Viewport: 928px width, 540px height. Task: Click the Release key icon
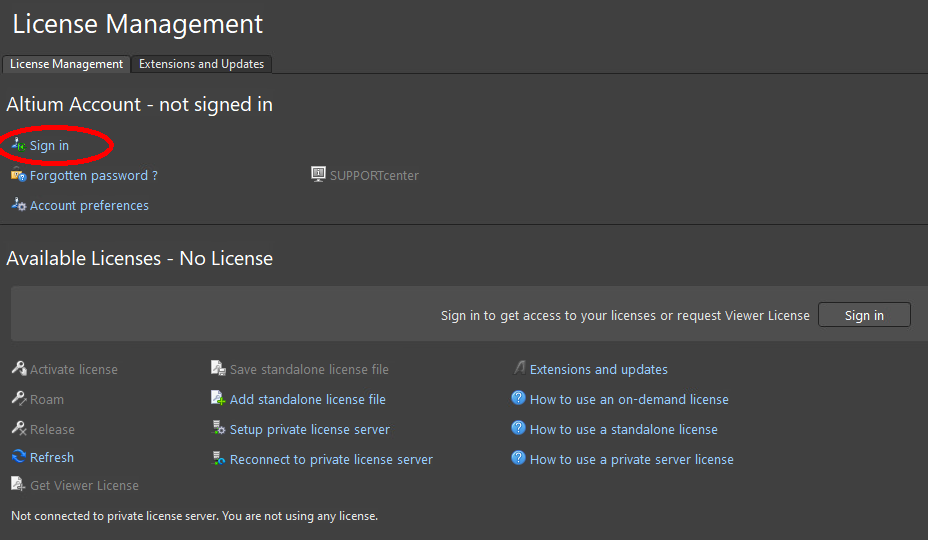pyautogui.click(x=19, y=428)
